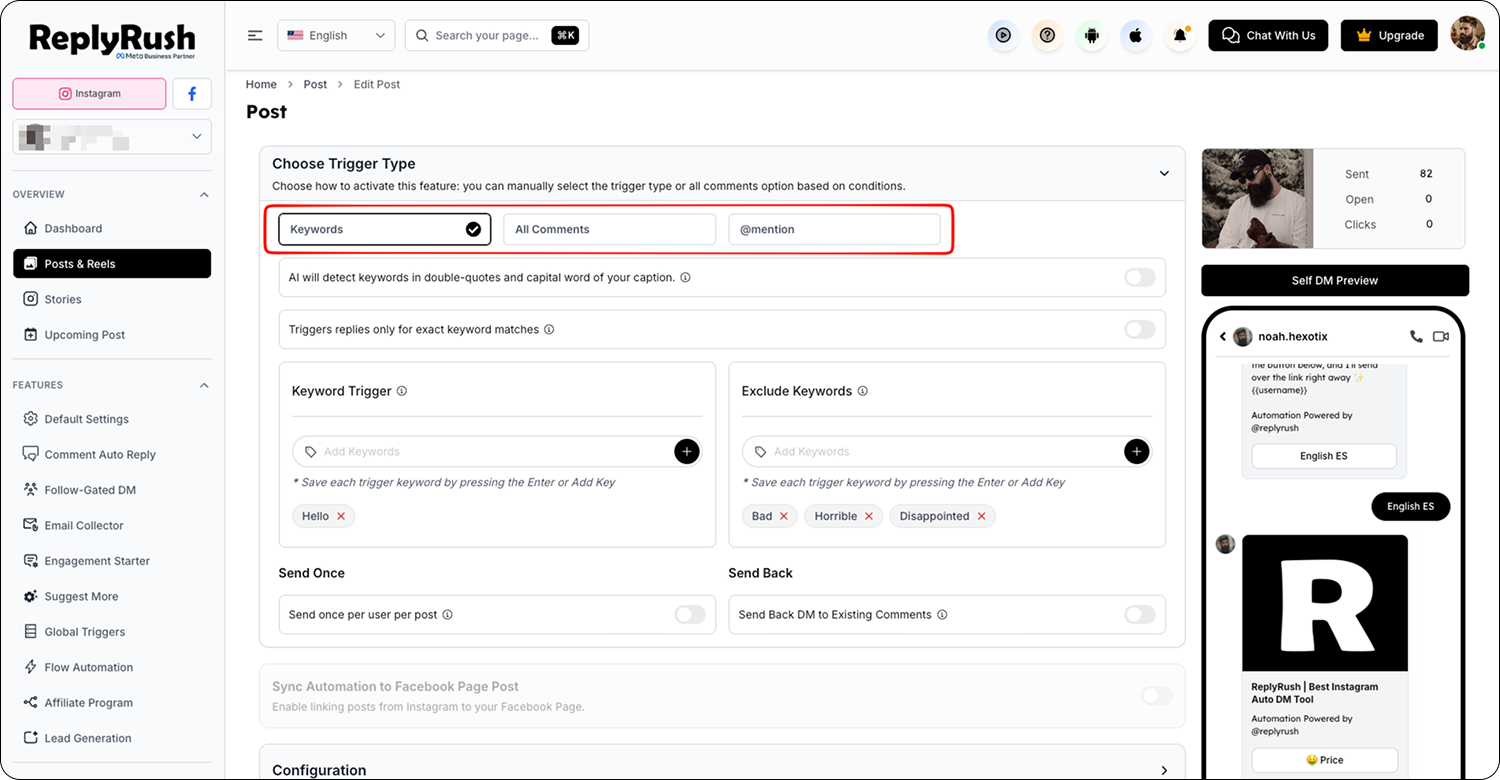Open the English language dropdown
Screen dimensions: 1500x780
(336, 36)
